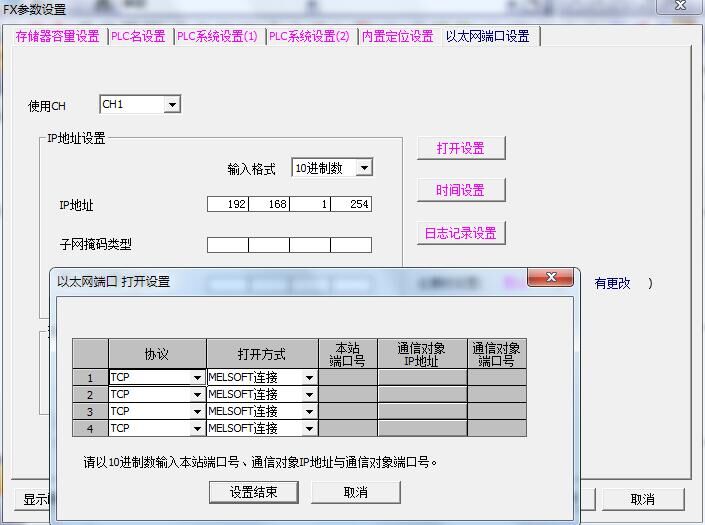Open the 使用CH CH1 dropdown
This screenshot has height=525, width=705.
[x=172, y=105]
